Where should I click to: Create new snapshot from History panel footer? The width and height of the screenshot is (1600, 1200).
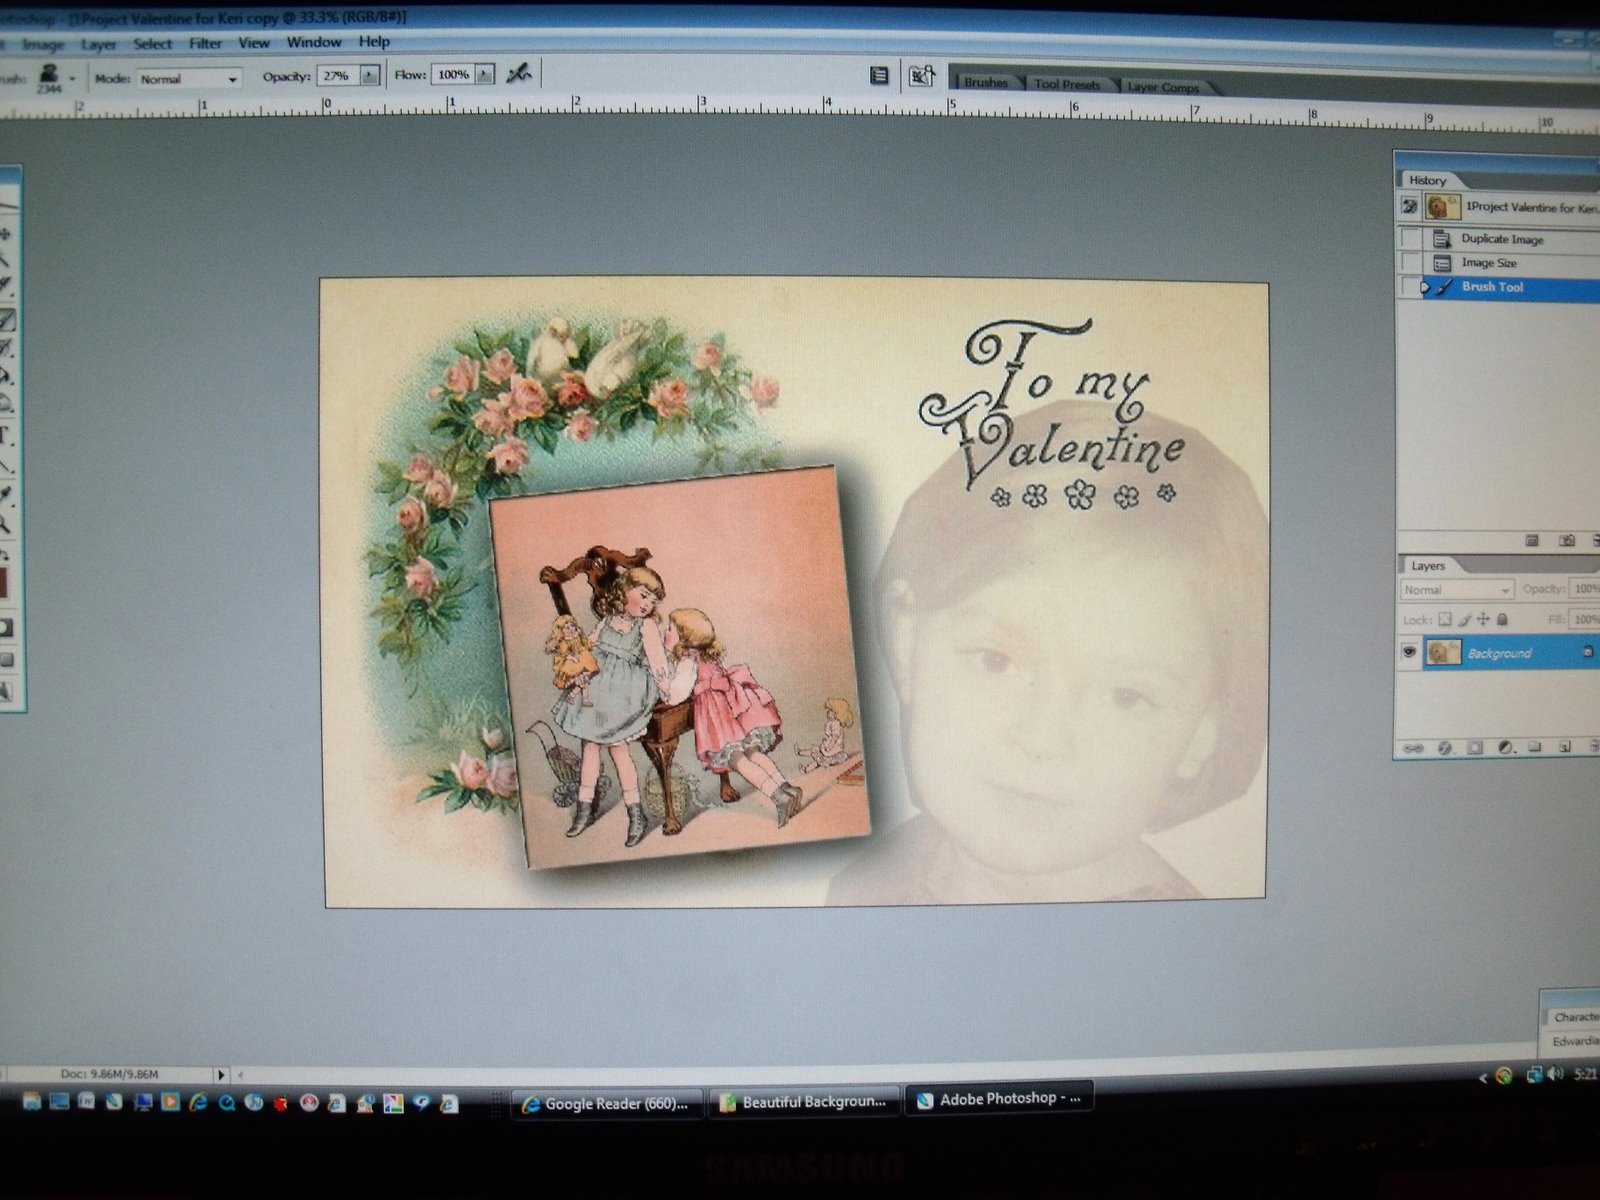click(1567, 540)
